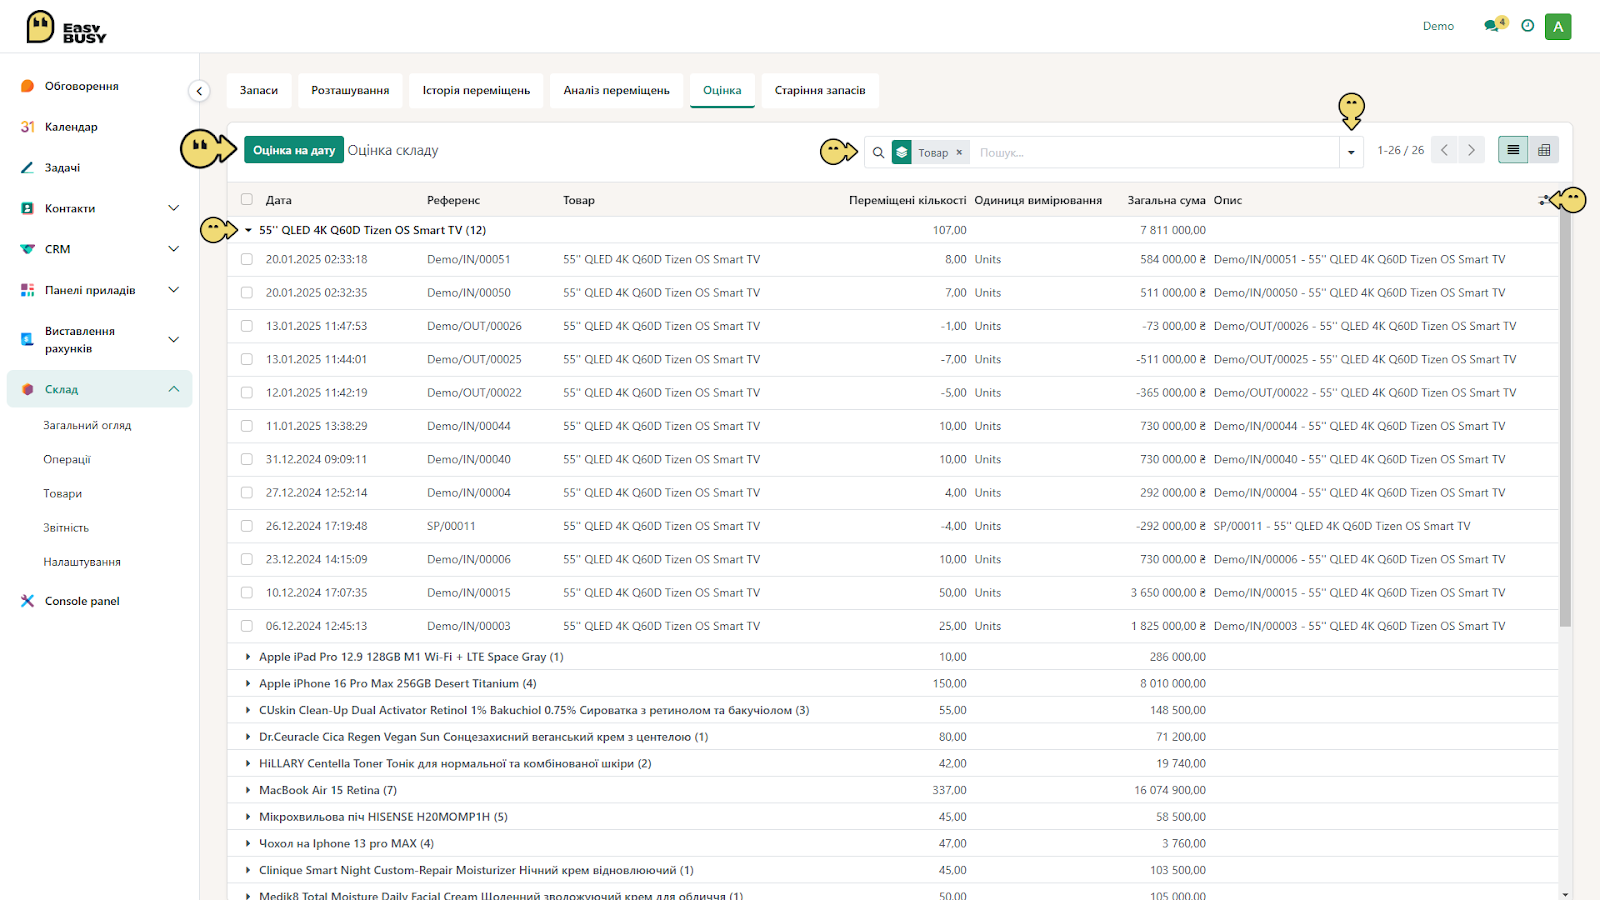Switch to pivot table view icon
The width and height of the screenshot is (1600, 900).
click(1544, 150)
